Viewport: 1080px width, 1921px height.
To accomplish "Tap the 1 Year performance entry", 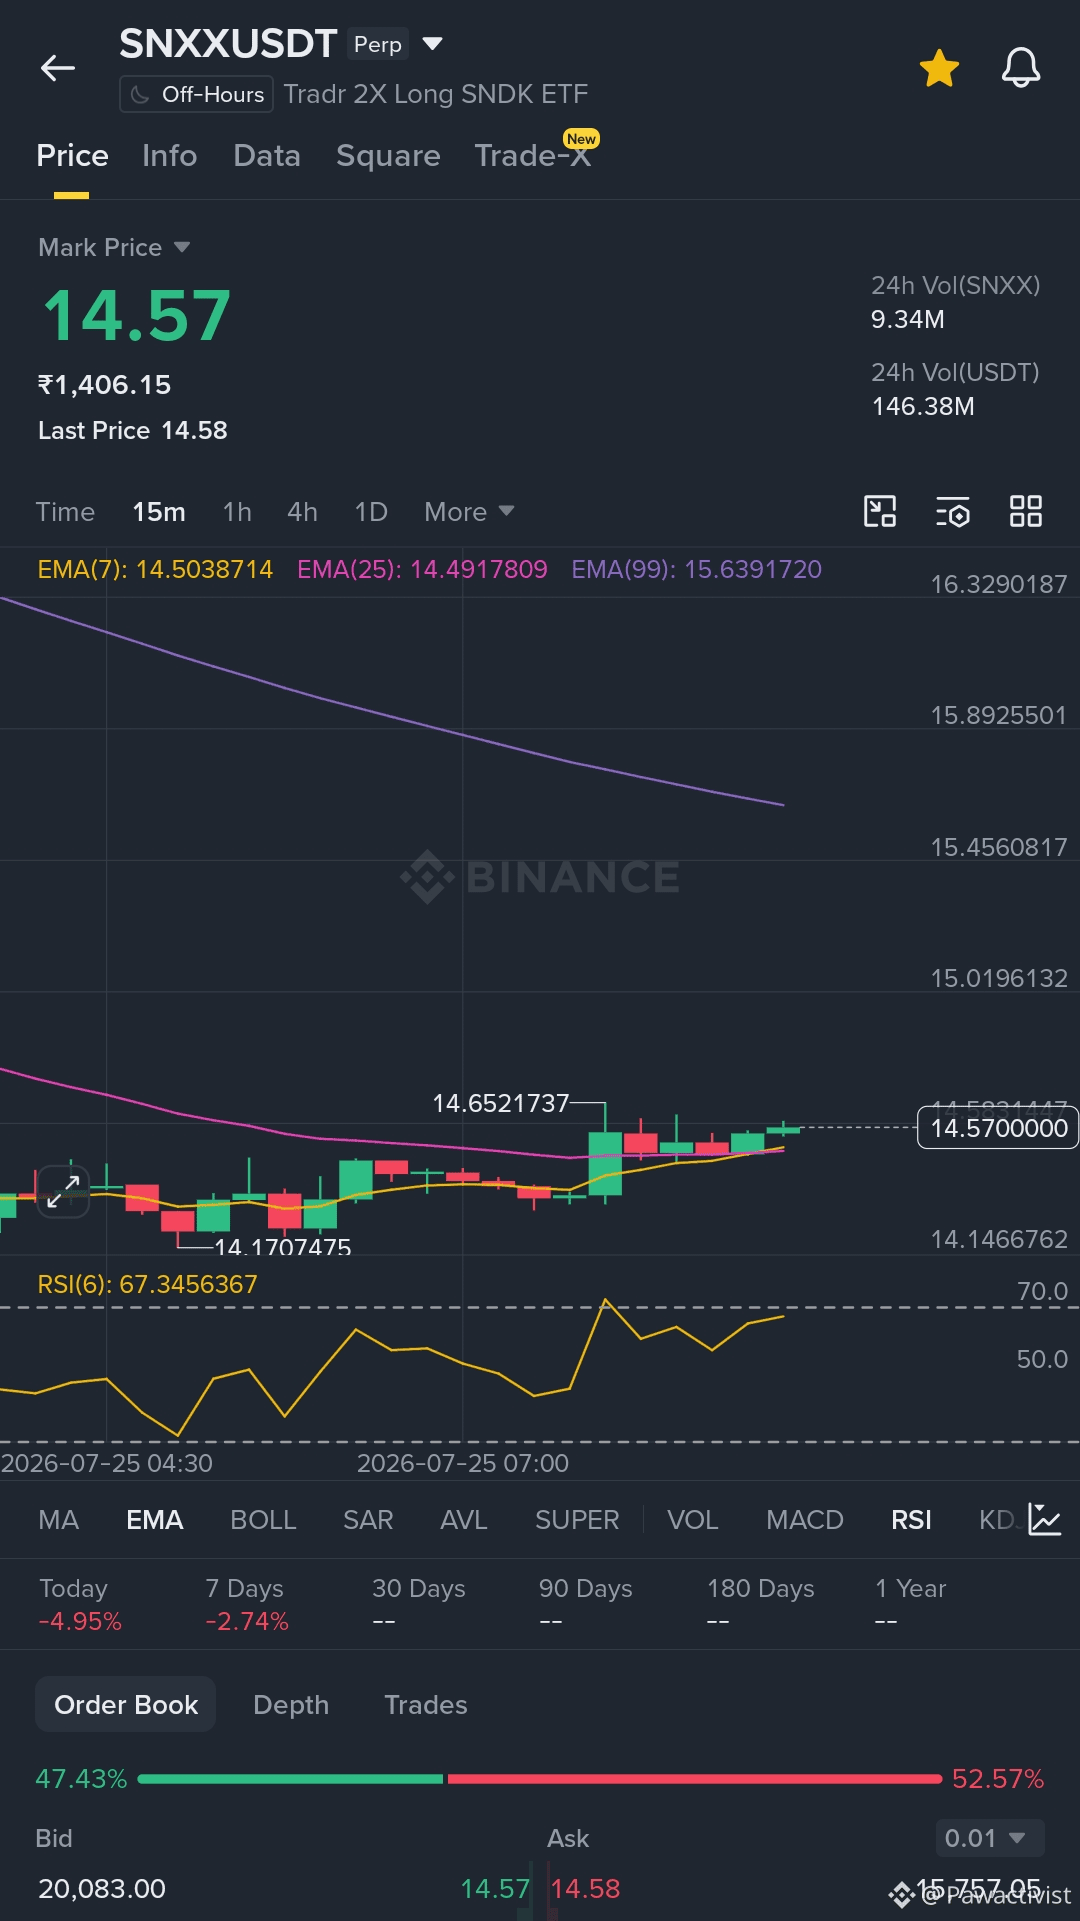I will click(x=910, y=1604).
